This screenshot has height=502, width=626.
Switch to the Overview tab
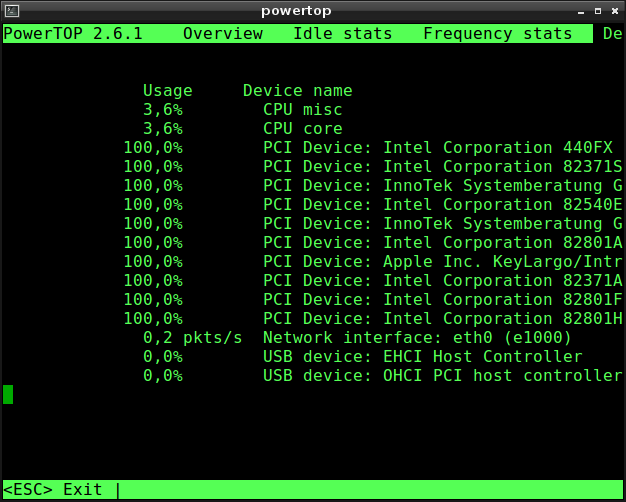click(x=223, y=34)
